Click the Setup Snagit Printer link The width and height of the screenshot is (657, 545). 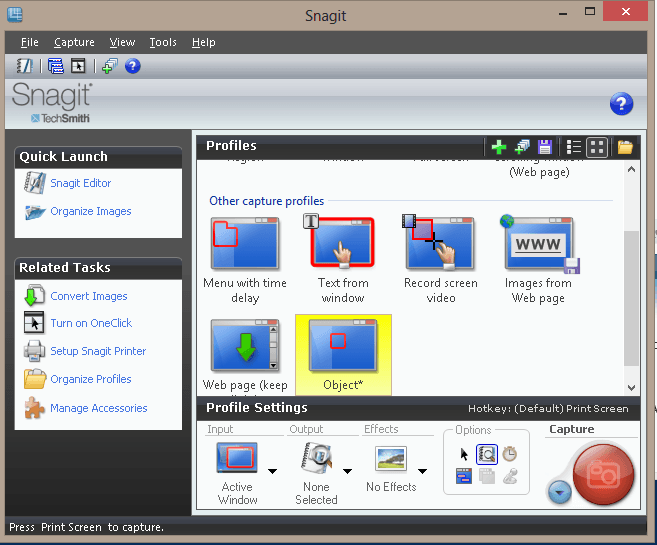98,351
